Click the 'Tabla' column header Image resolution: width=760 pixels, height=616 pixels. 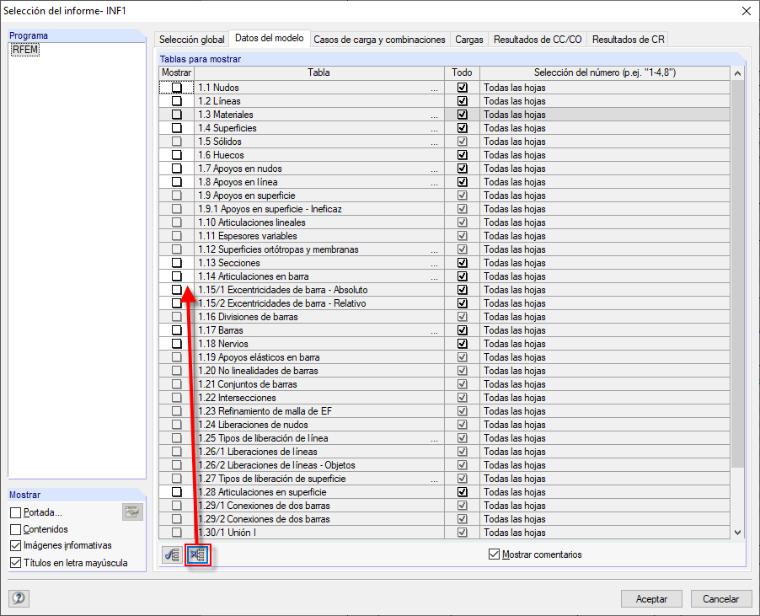point(319,73)
